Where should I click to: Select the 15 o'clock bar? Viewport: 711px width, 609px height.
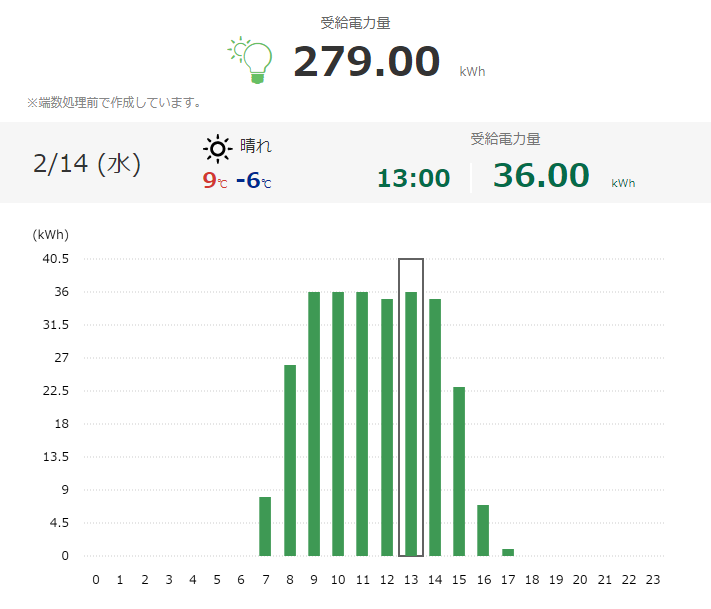pos(459,472)
